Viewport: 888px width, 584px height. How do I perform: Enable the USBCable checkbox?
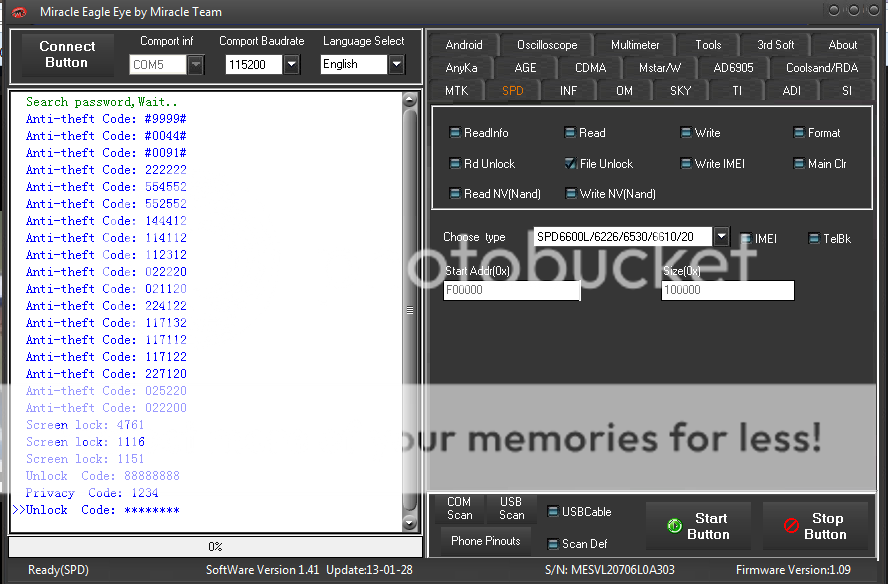point(553,511)
